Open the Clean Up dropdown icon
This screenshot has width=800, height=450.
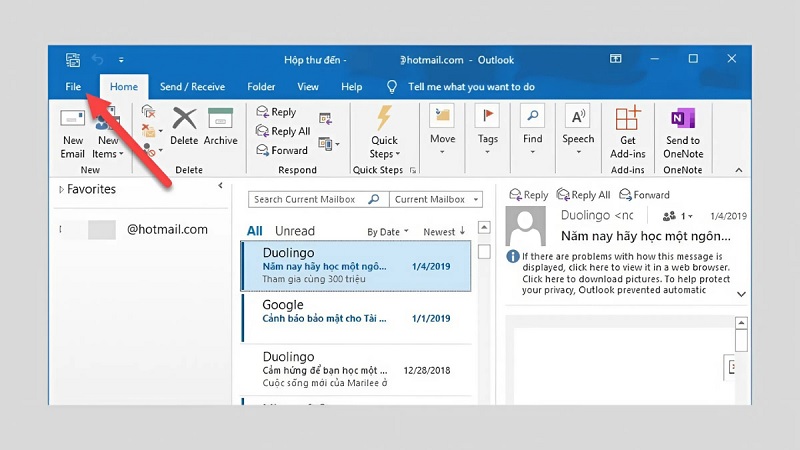coord(151,131)
